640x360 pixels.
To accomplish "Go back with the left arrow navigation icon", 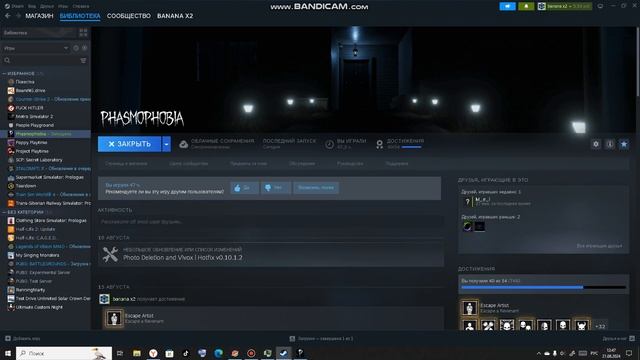I will [x=7, y=16].
